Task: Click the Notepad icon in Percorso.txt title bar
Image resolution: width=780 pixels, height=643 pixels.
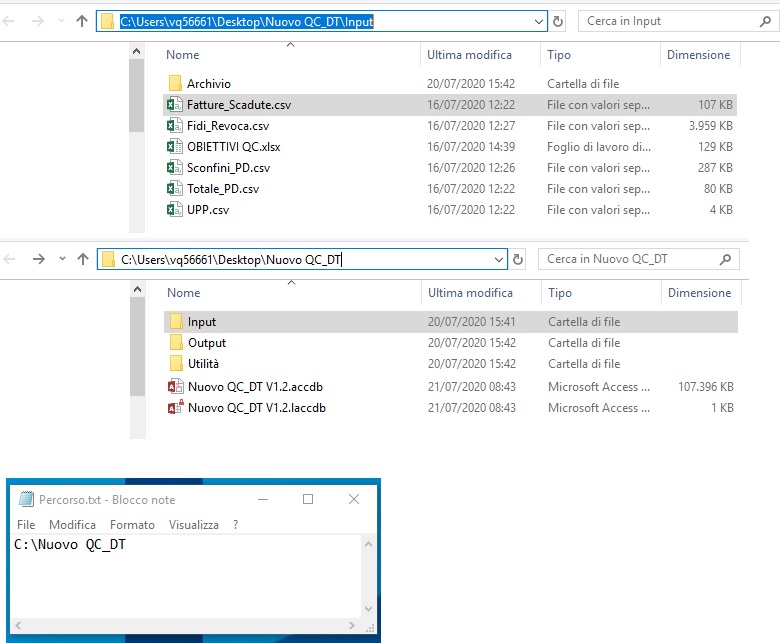Action: [x=26, y=499]
